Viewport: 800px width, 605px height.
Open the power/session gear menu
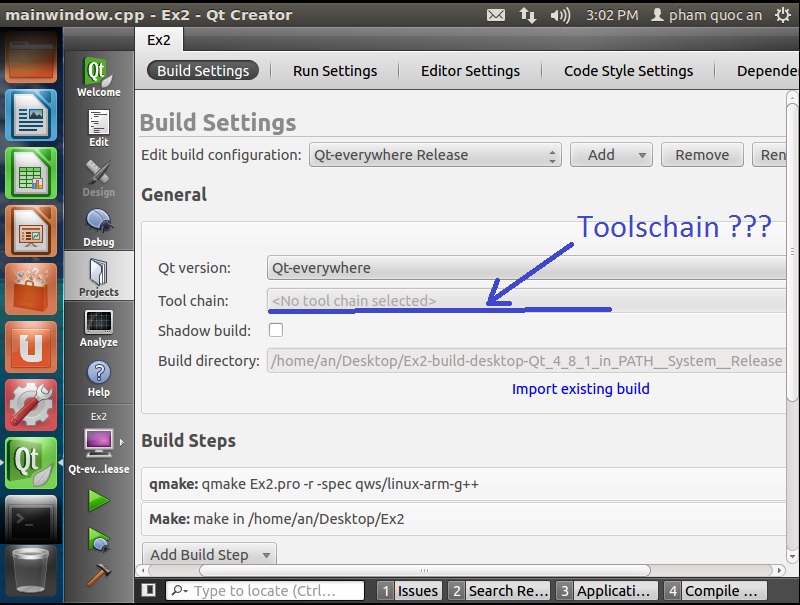point(783,15)
